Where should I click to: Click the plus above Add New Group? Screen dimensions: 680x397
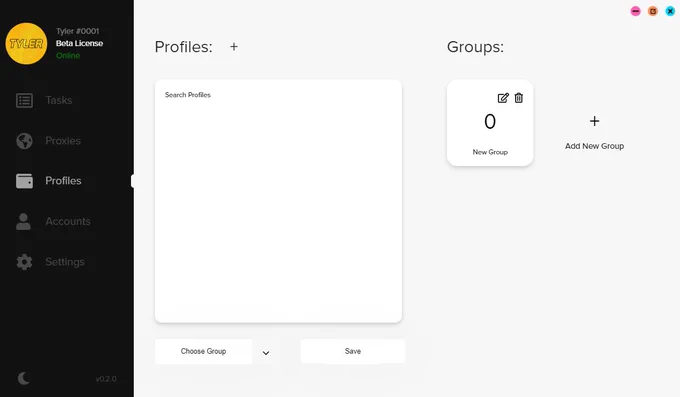click(x=595, y=121)
